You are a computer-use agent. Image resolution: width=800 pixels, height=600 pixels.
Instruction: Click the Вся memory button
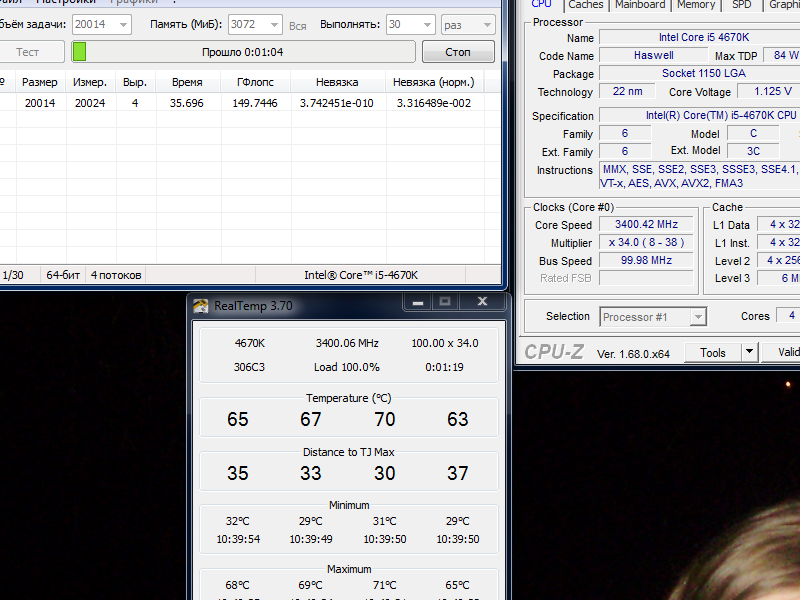[297, 26]
